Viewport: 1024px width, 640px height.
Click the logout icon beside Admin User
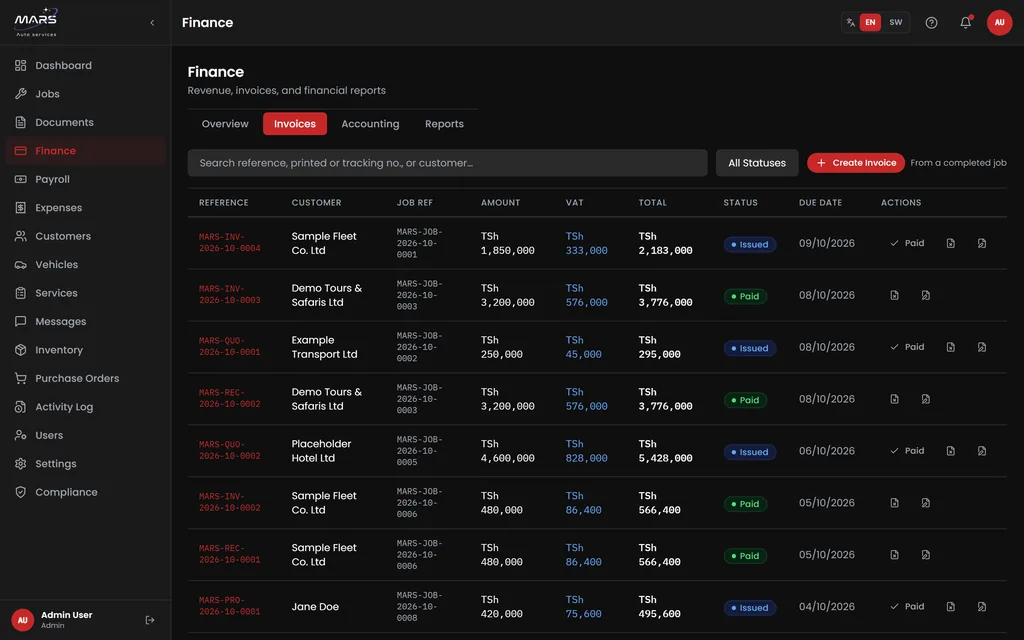150,620
